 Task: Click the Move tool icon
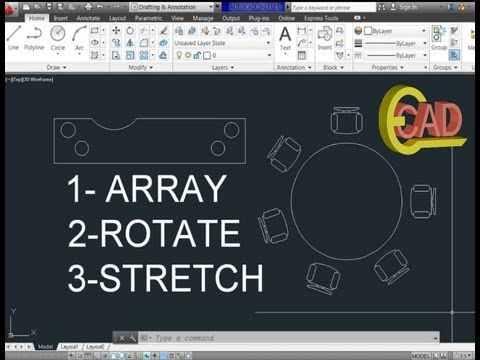pos(116,31)
